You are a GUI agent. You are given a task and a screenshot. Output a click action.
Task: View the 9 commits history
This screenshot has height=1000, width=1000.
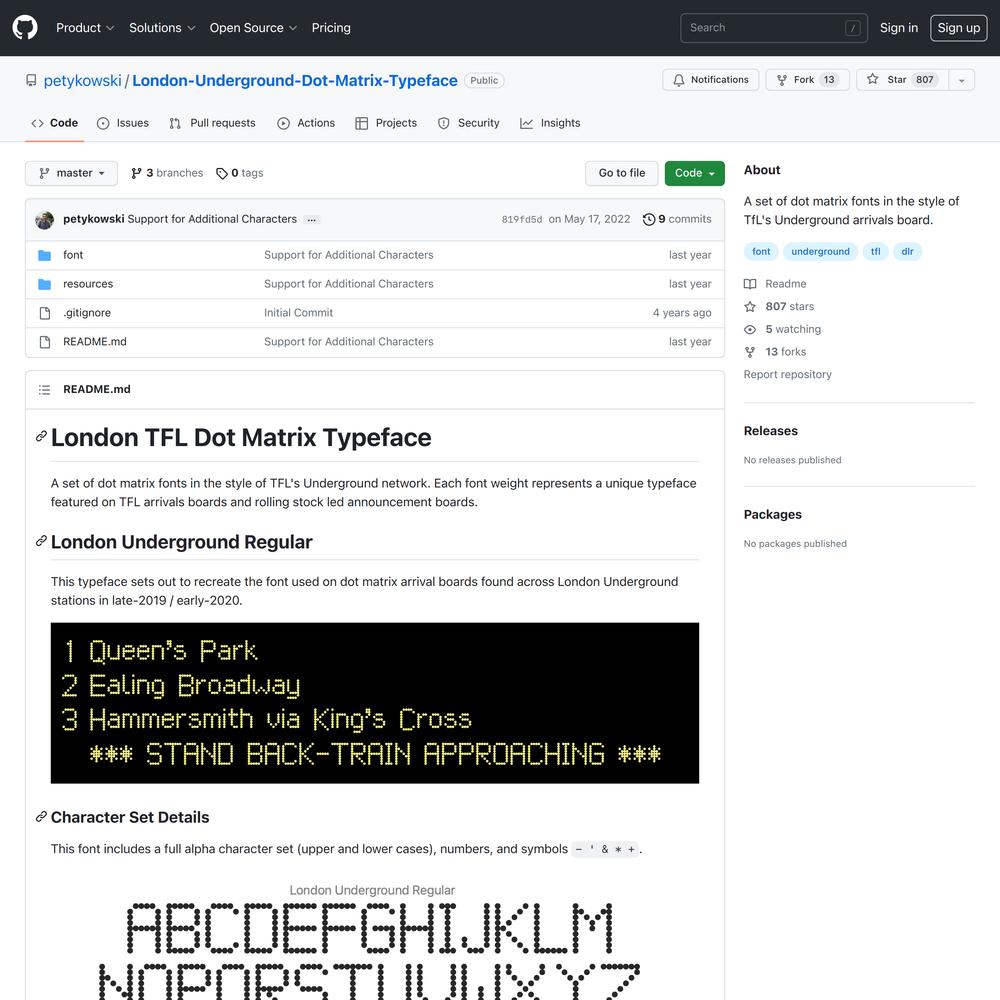(677, 219)
